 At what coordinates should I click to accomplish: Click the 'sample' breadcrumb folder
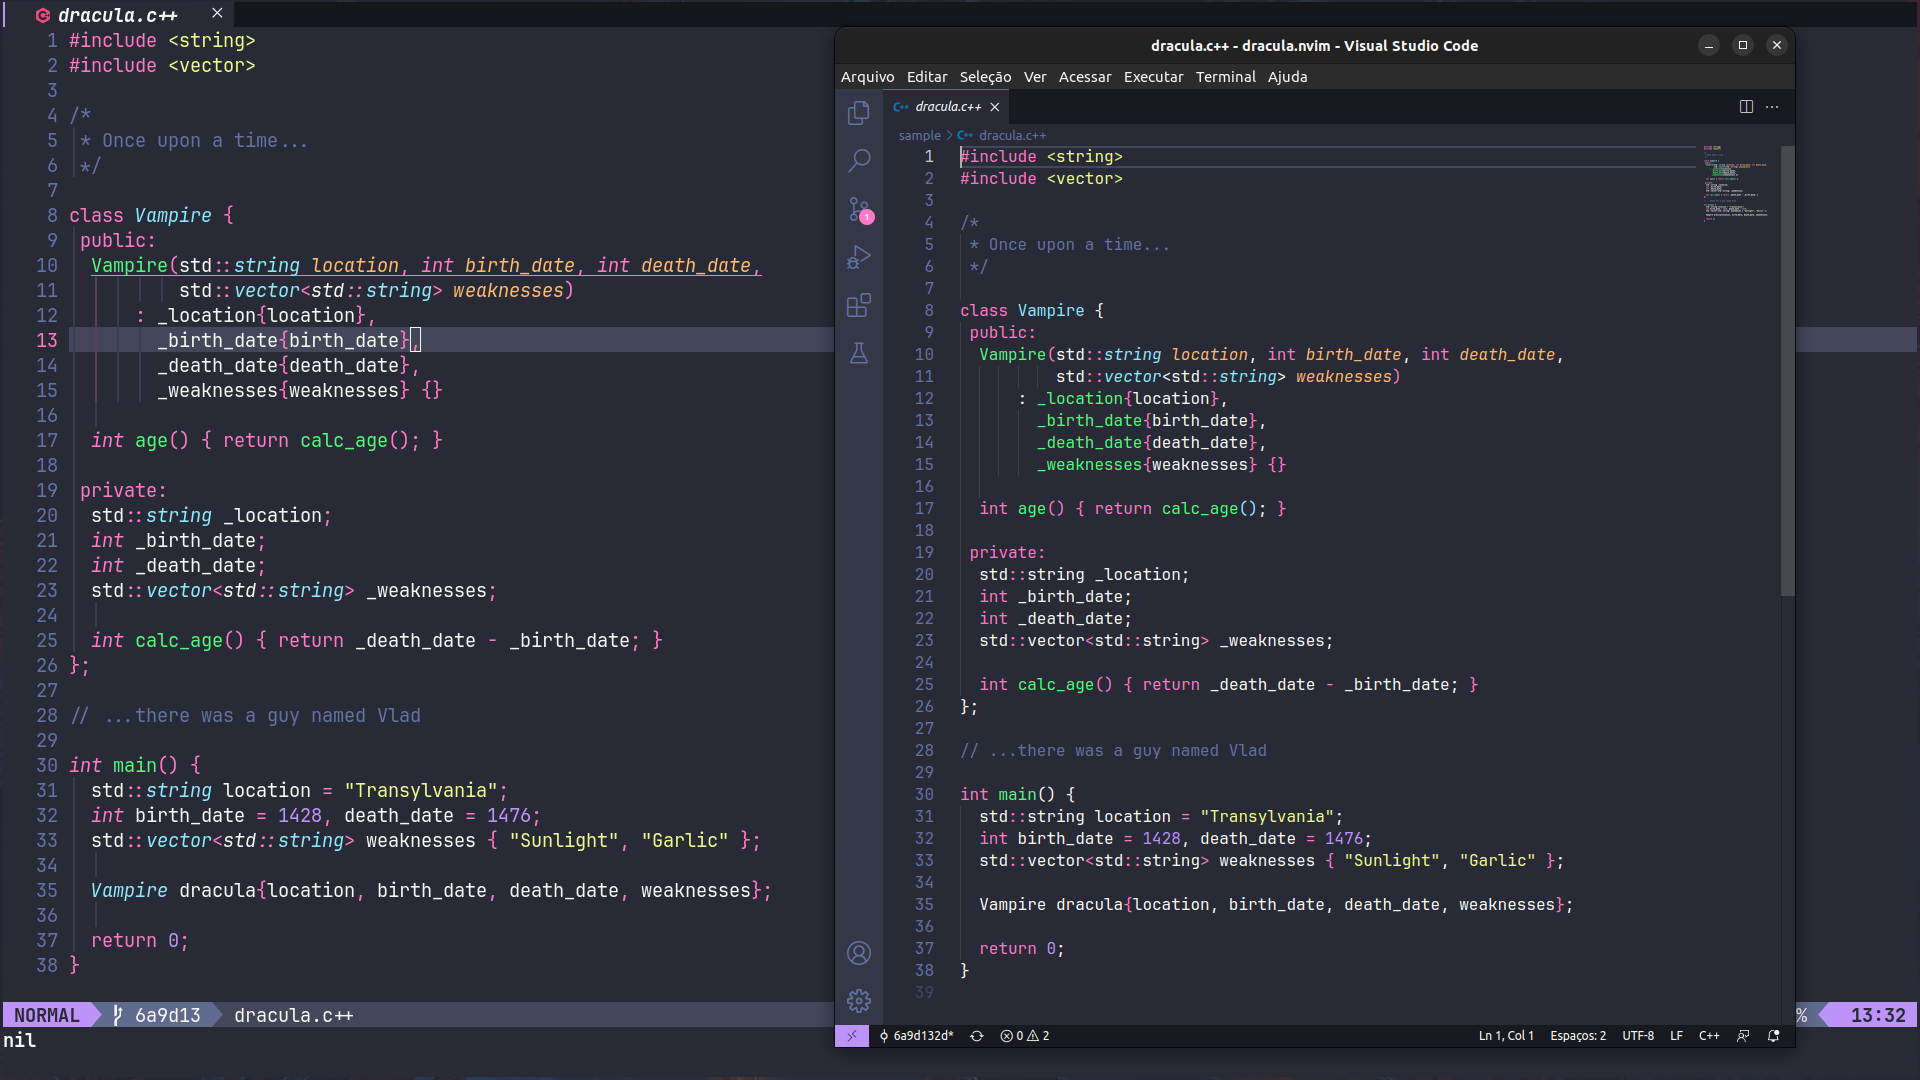tap(919, 136)
